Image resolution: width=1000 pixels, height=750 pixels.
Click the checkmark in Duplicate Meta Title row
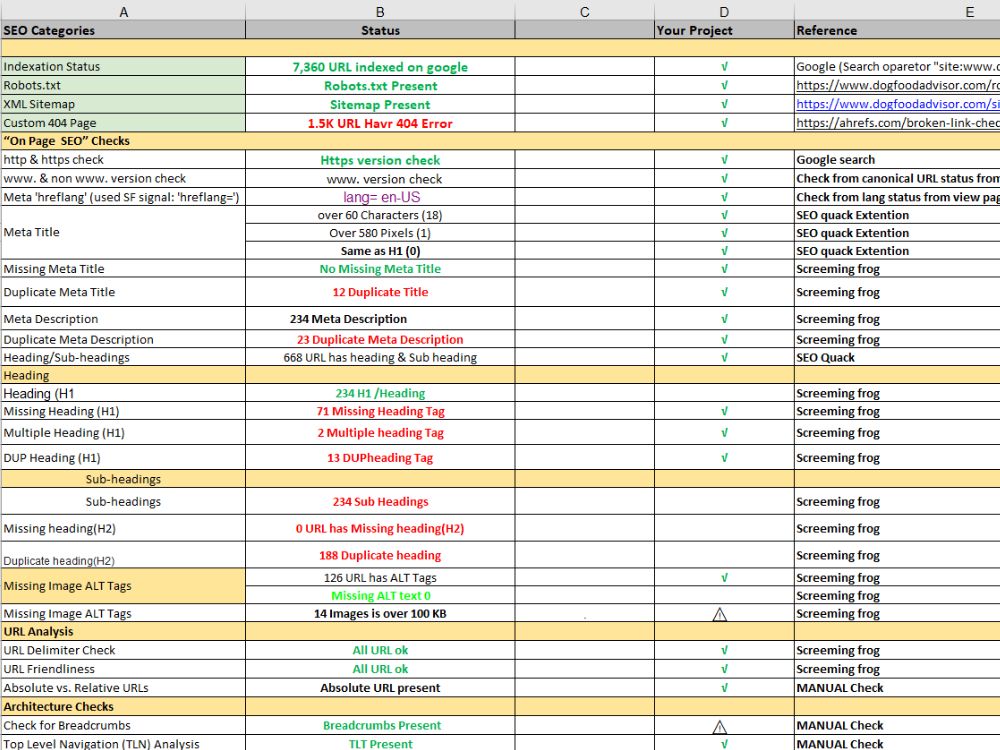[x=724, y=292]
